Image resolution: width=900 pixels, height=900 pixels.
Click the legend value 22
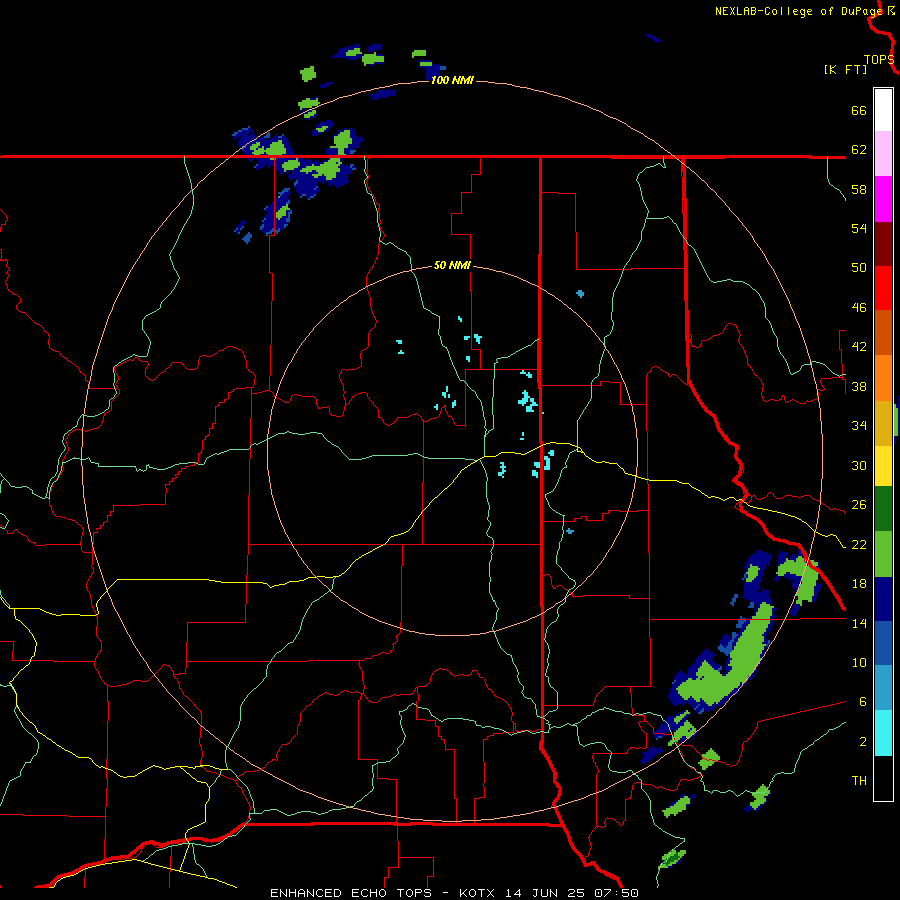tap(859, 544)
